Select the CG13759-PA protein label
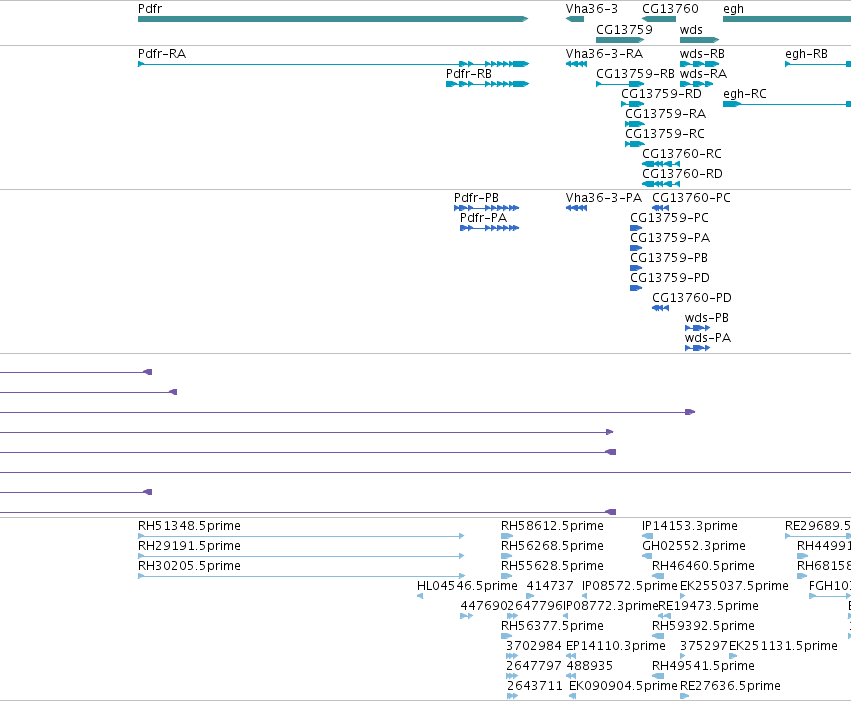Image resolution: width=851 pixels, height=701 pixels. click(x=670, y=238)
